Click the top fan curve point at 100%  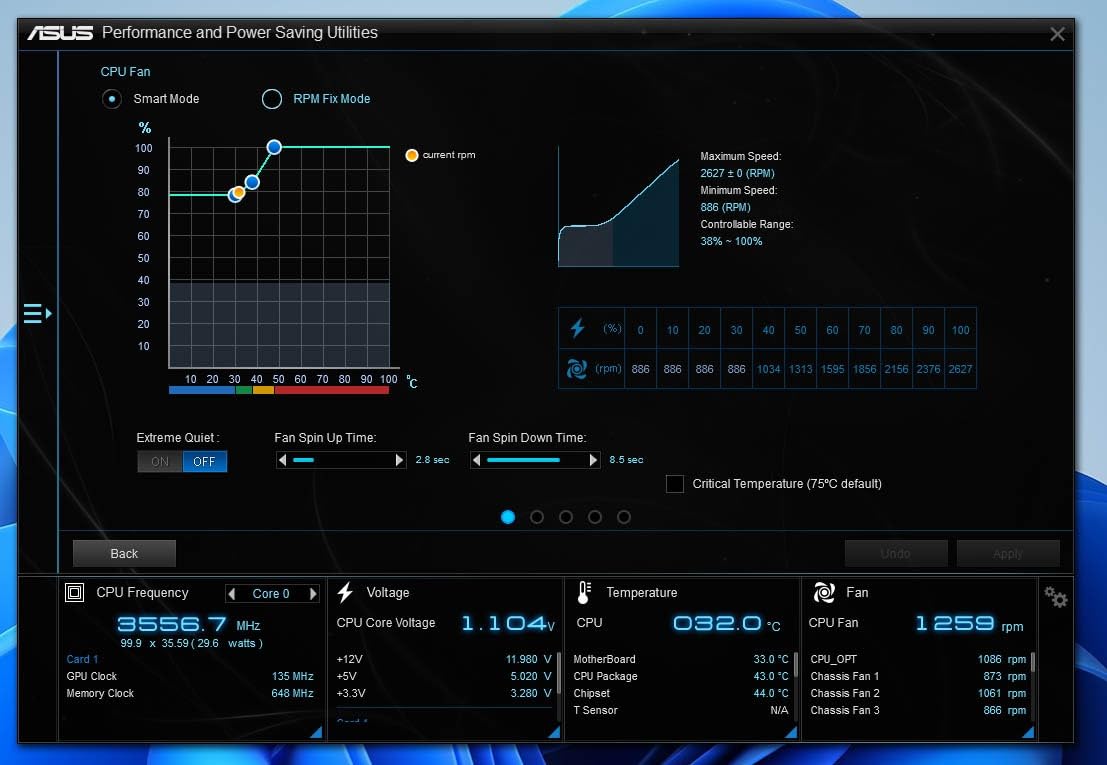click(x=274, y=147)
